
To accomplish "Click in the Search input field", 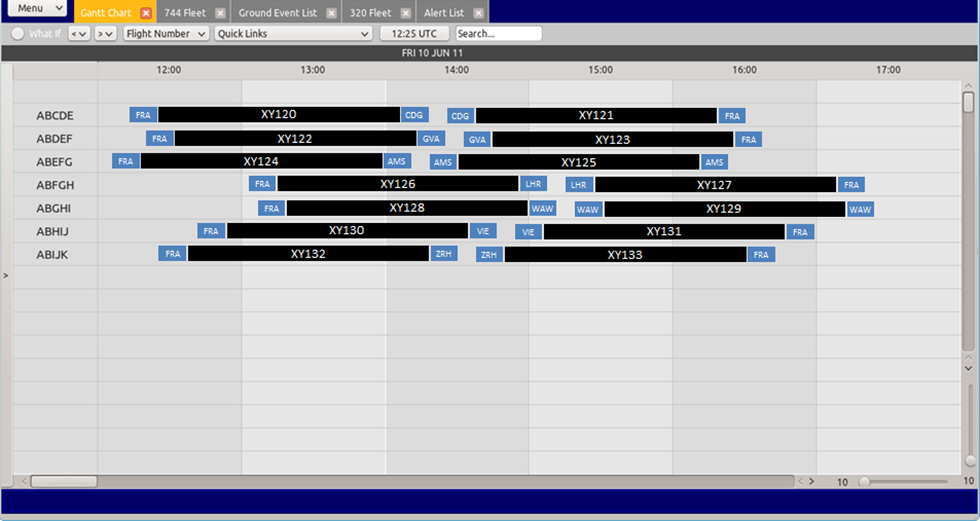I will click(498, 34).
